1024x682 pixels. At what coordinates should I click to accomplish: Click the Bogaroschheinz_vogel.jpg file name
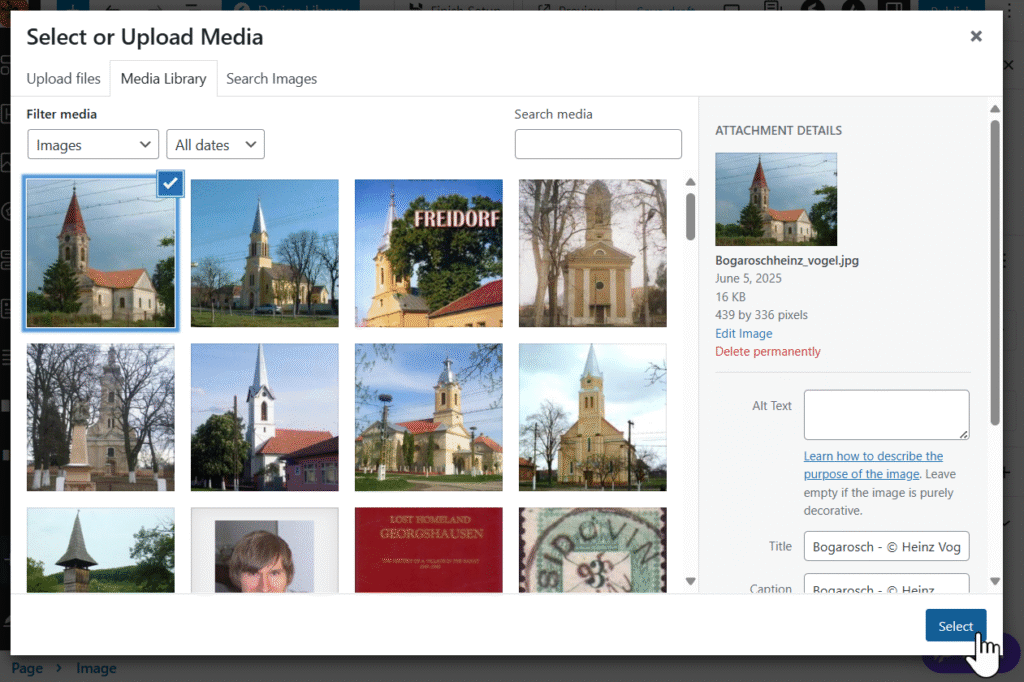point(786,260)
